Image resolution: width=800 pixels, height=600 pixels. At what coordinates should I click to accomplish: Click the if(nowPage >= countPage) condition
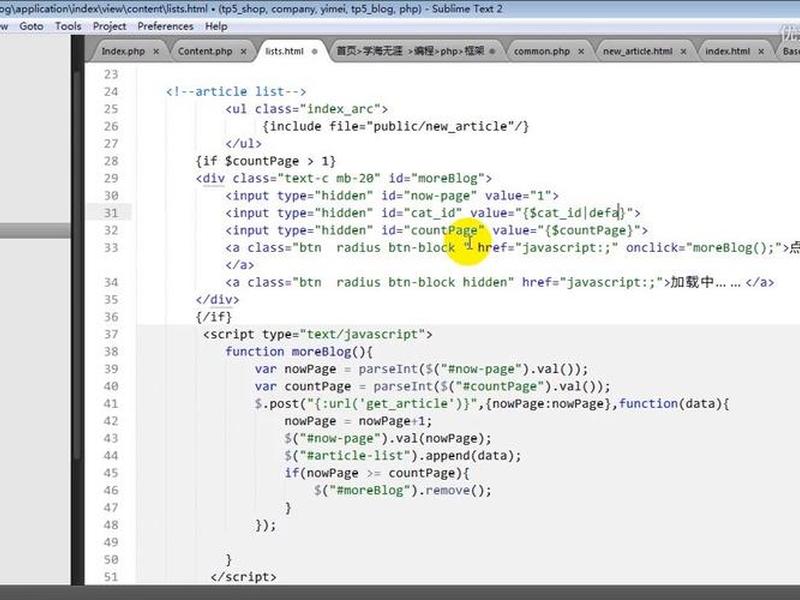pos(377,473)
